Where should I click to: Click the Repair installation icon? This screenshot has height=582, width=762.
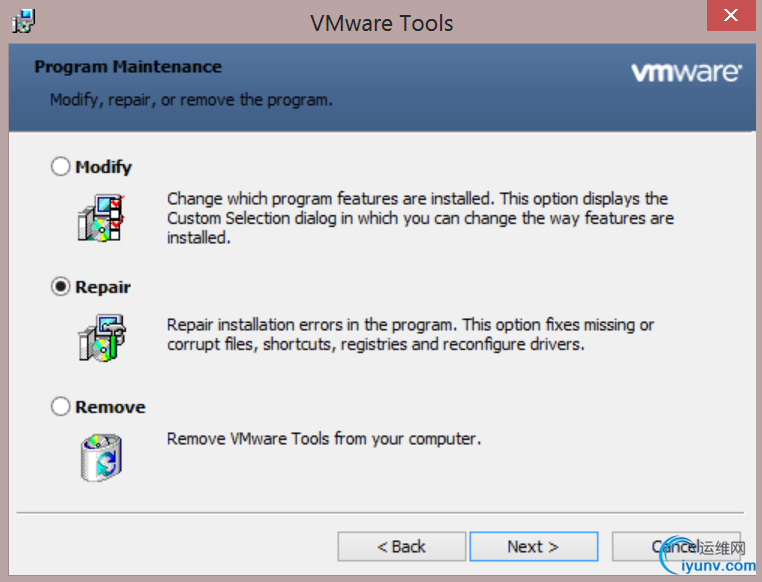[x=100, y=337]
